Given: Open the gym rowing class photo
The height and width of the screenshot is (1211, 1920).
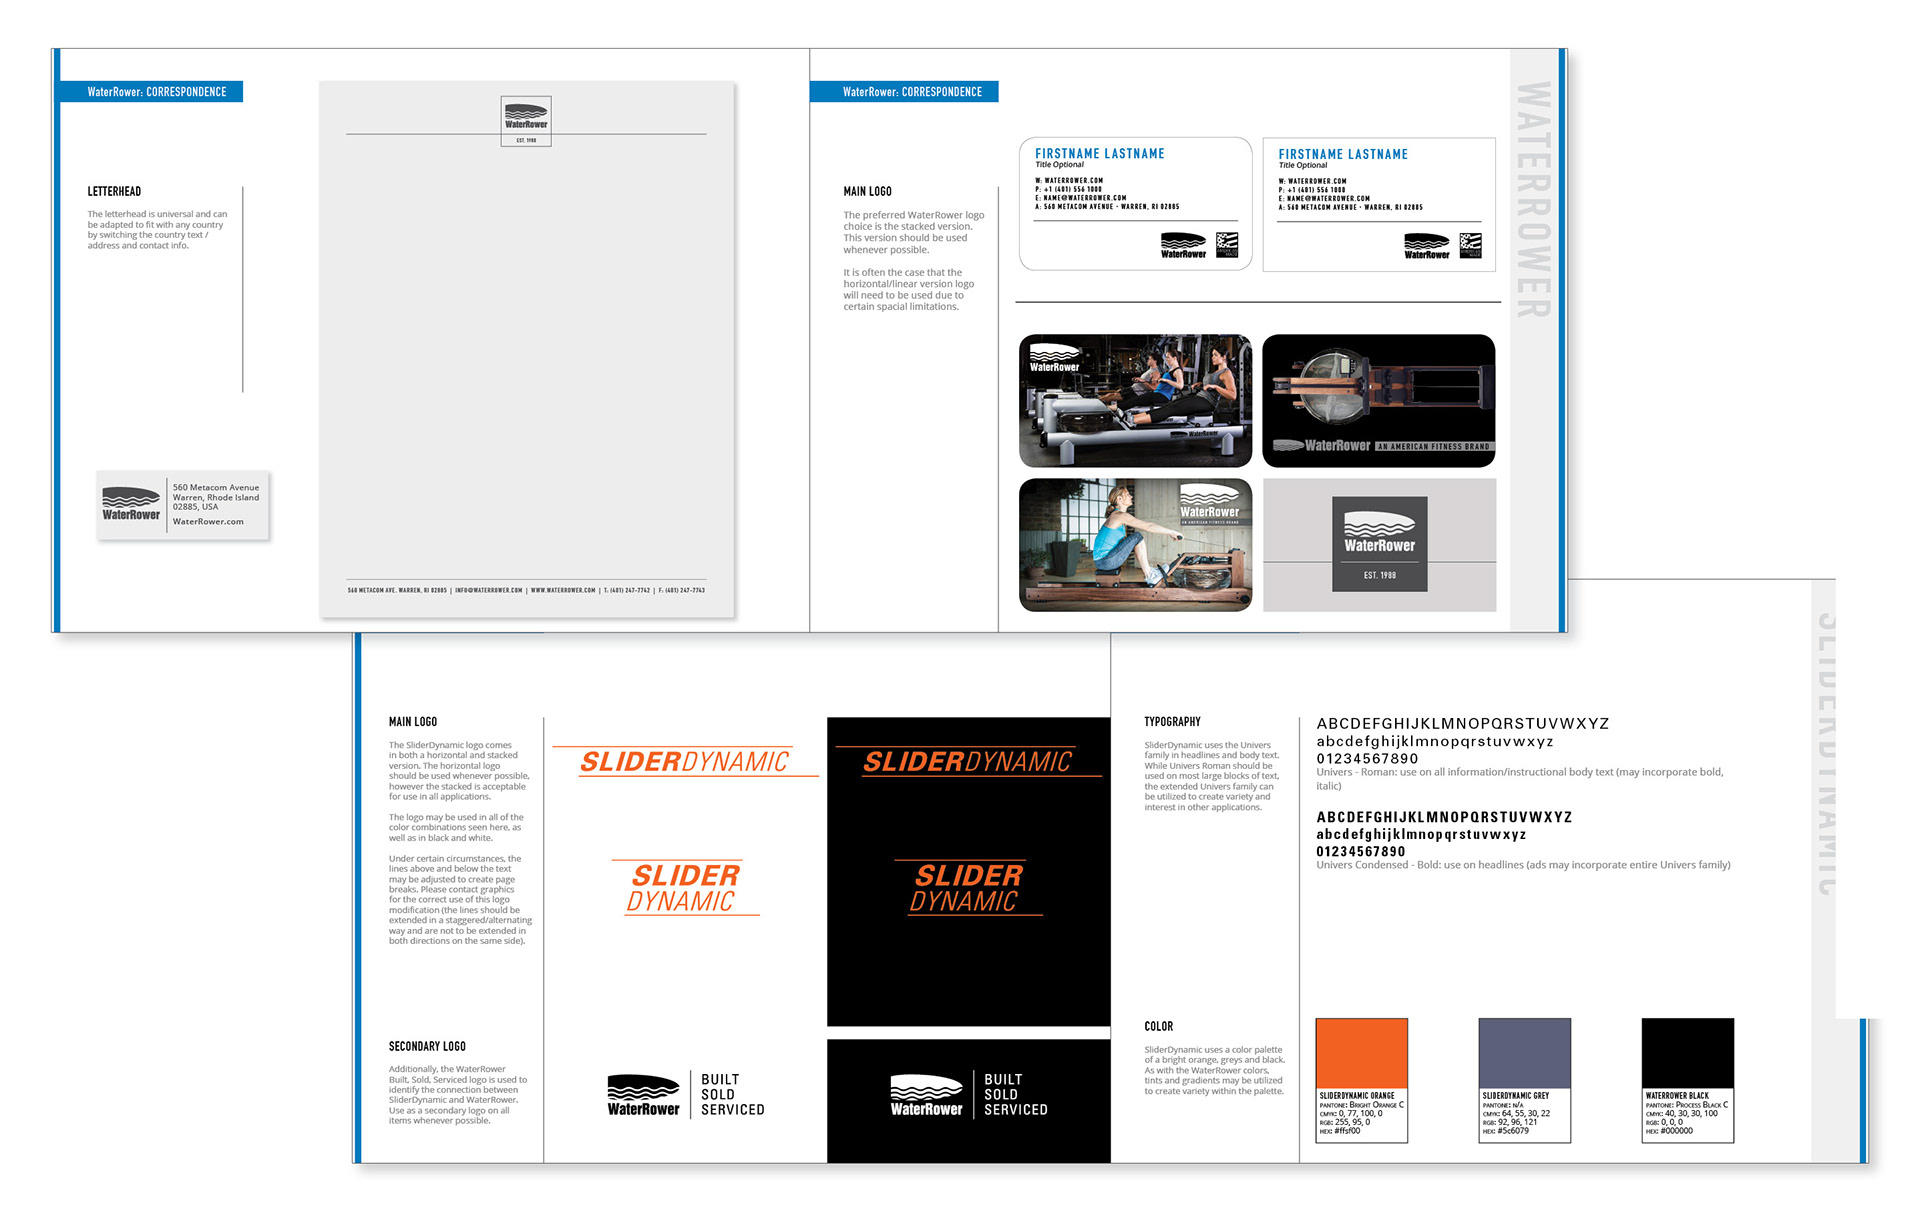Looking at the screenshot, I should point(1135,401).
